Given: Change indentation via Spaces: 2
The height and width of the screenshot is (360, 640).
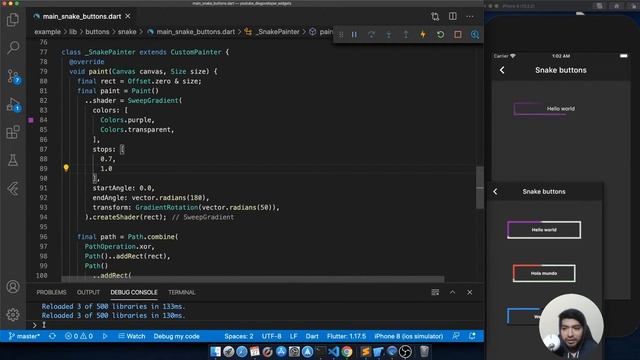Looking at the screenshot, I should pyautogui.click(x=239, y=336).
